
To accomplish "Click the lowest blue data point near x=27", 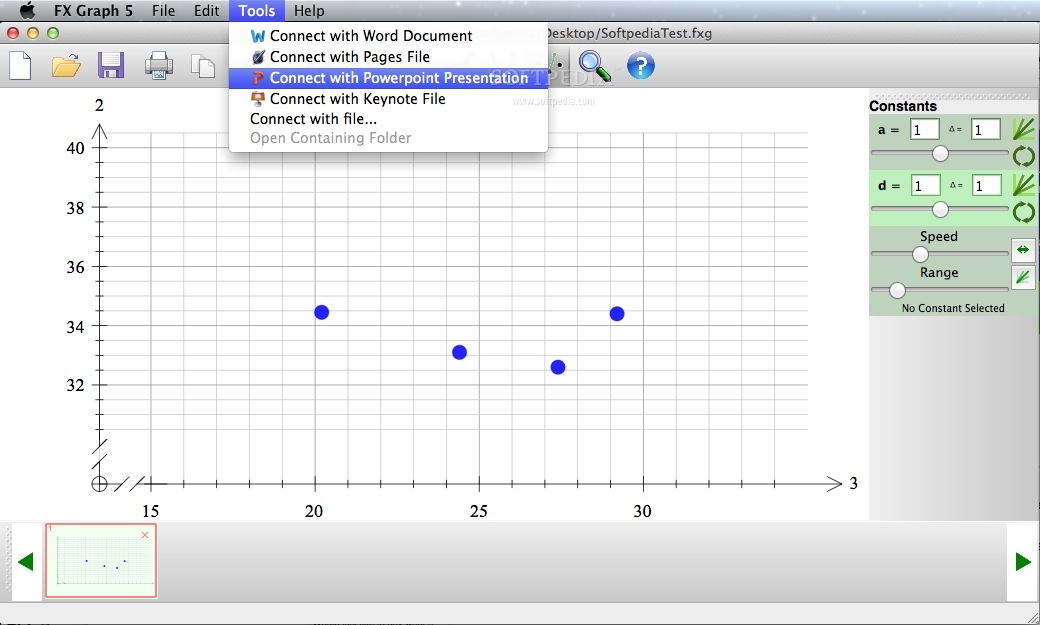I will click(x=558, y=367).
